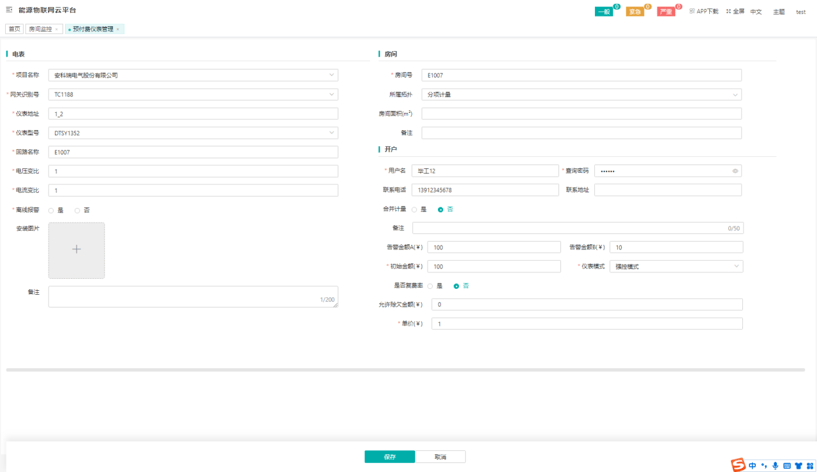Select the 预付费仪表管理 tab

[93, 29]
